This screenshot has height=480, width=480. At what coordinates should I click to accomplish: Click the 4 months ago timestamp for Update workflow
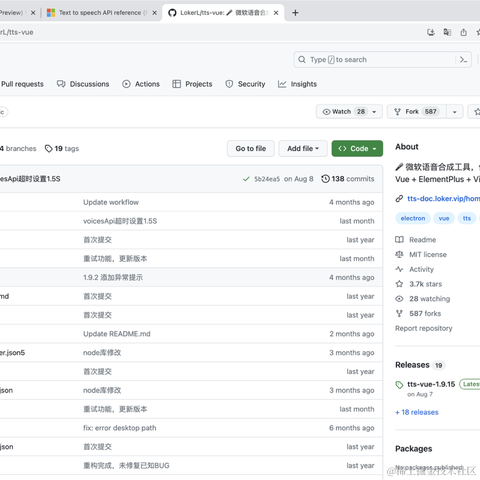click(x=352, y=202)
